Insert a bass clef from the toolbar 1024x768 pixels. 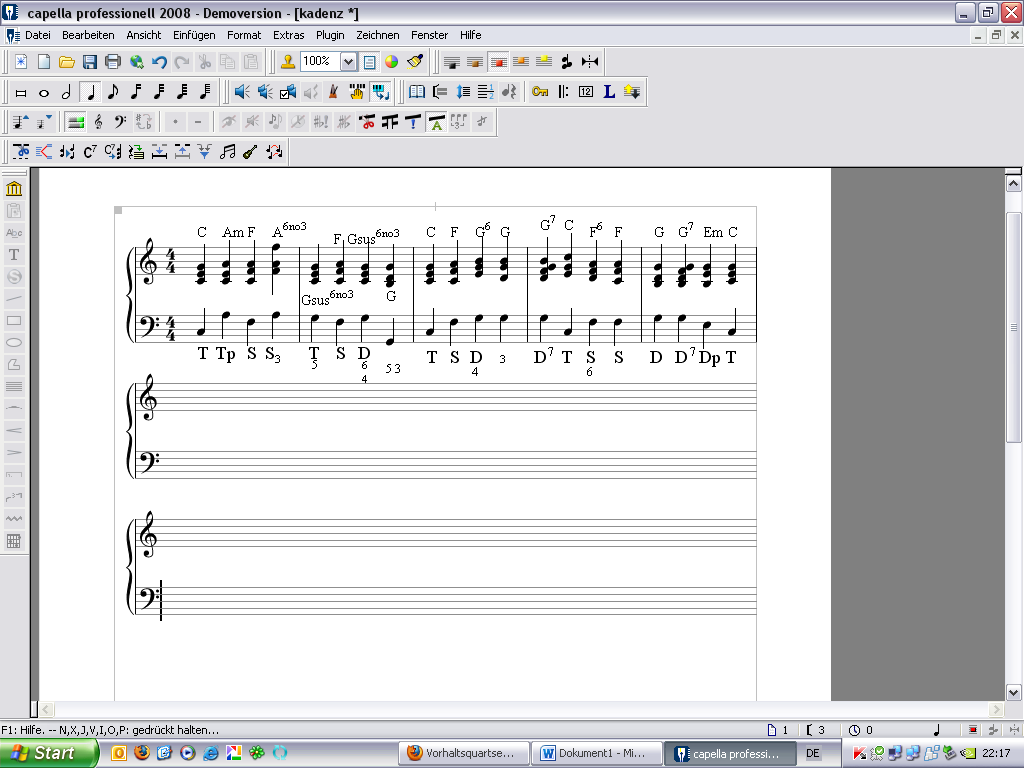[x=121, y=122]
